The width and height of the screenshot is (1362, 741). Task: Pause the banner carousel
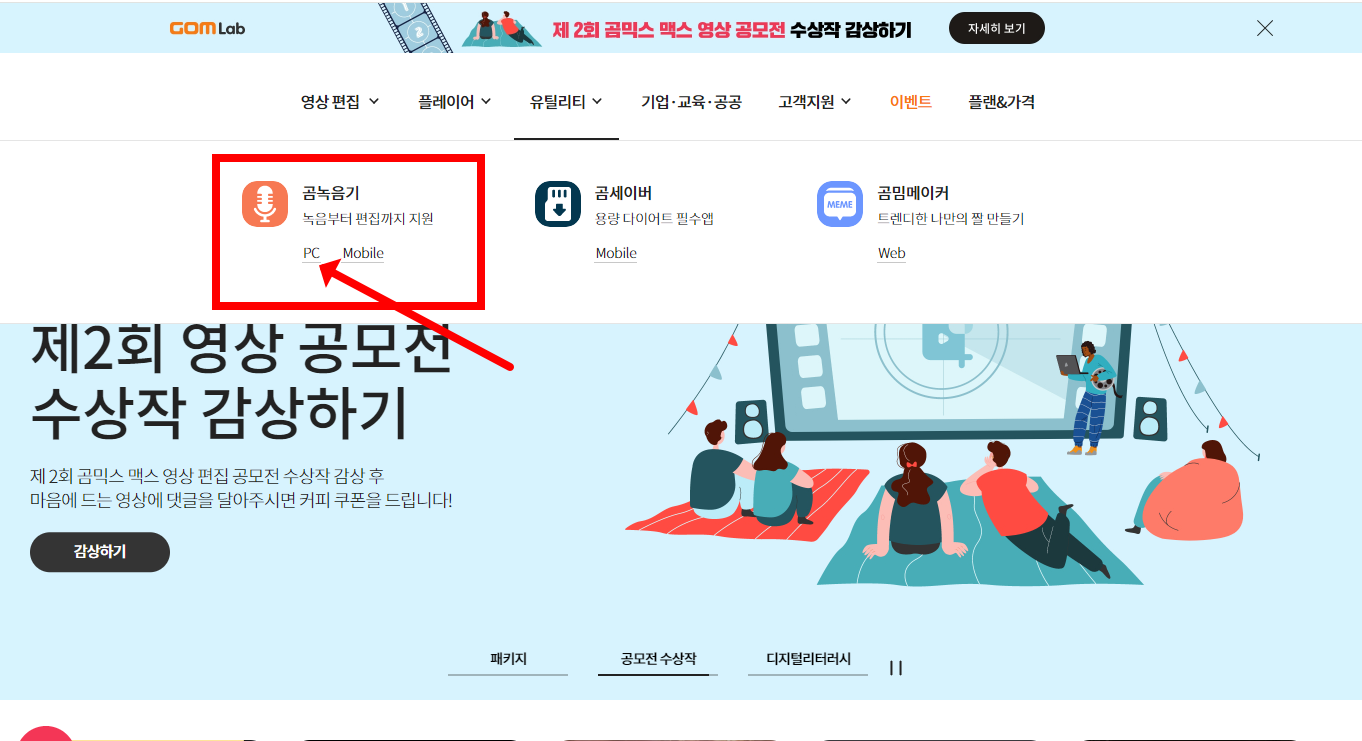click(896, 667)
